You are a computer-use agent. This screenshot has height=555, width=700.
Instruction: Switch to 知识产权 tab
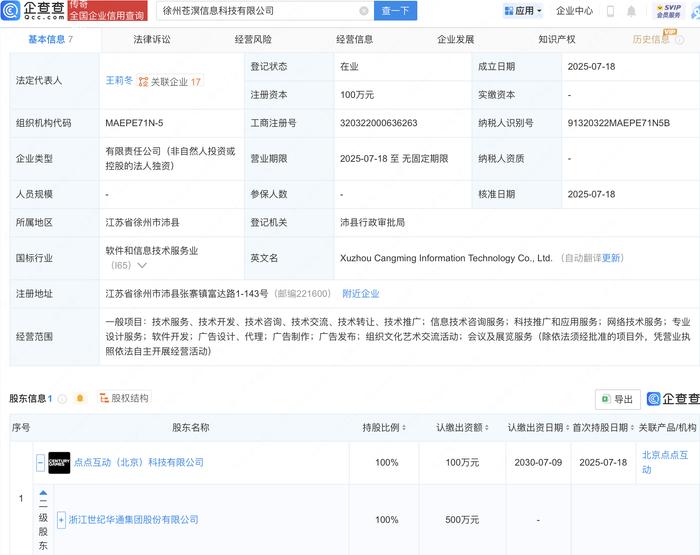(x=557, y=40)
